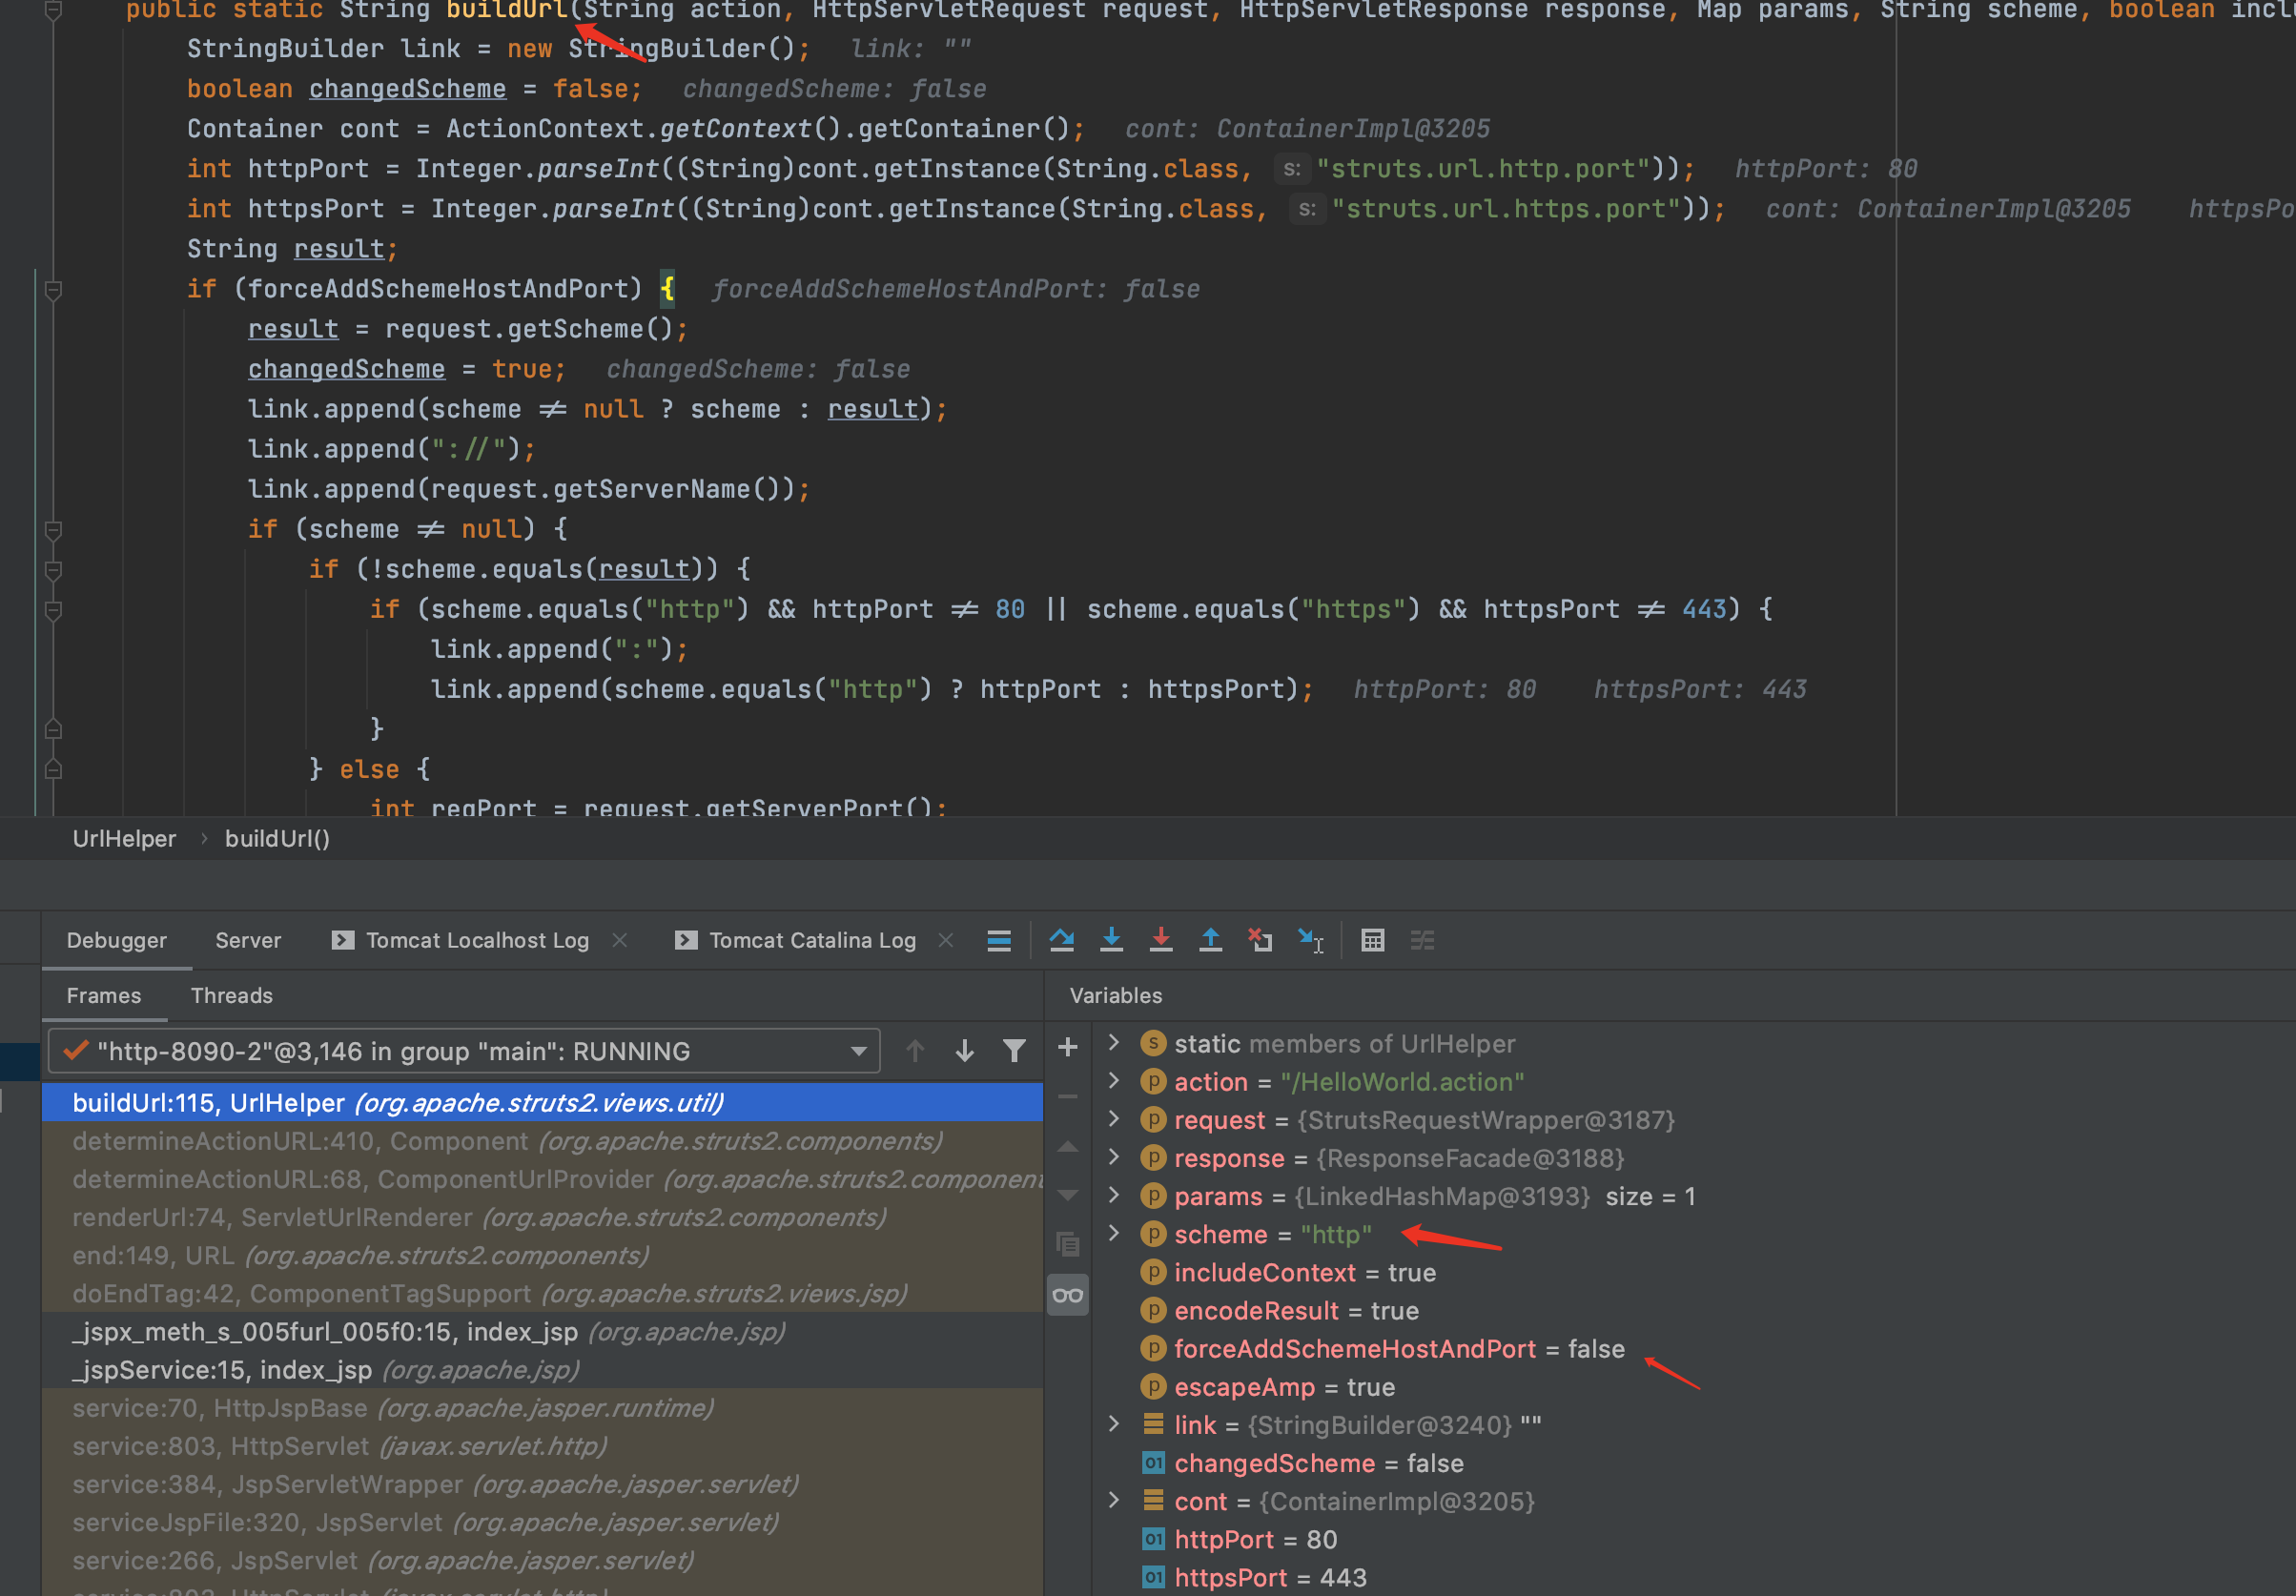2296x1596 pixels.
Task: Click the buildUrl() breadcrumb
Action: (277, 838)
